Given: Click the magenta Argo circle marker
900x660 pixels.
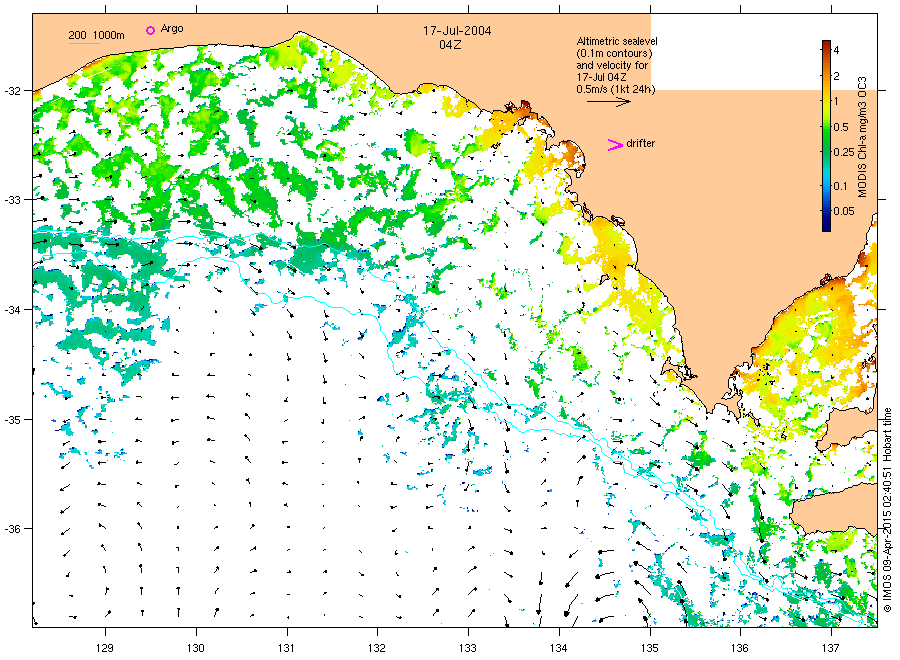Looking at the screenshot, I should [x=150, y=30].
